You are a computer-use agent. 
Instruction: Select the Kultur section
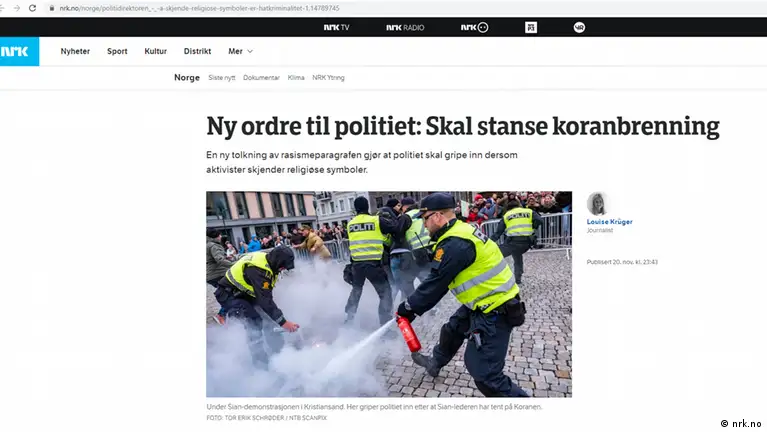coord(156,51)
